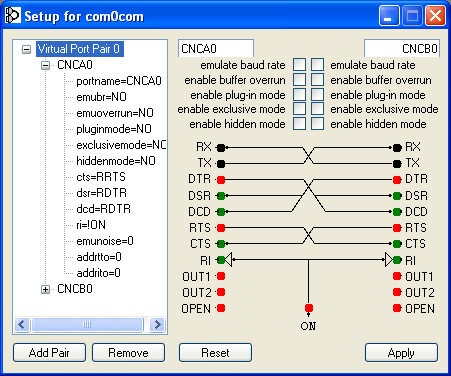The width and height of the screenshot is (451, 376).
Task: Expand the CNCB0 tree node
Action: tap(46, 289)
